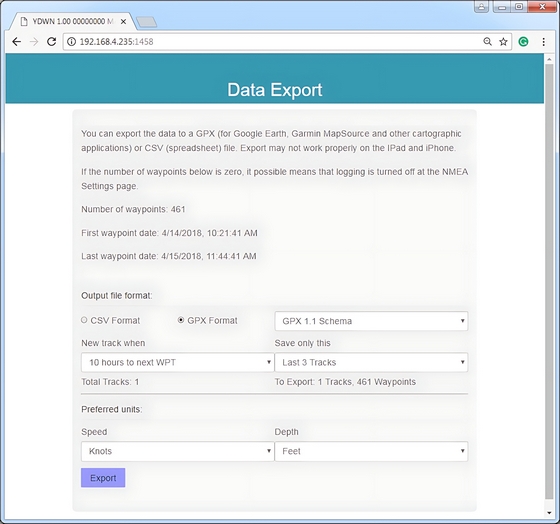
Task: Open the GPX 1.1 Schema dropdown
Action: pos(371,321)
